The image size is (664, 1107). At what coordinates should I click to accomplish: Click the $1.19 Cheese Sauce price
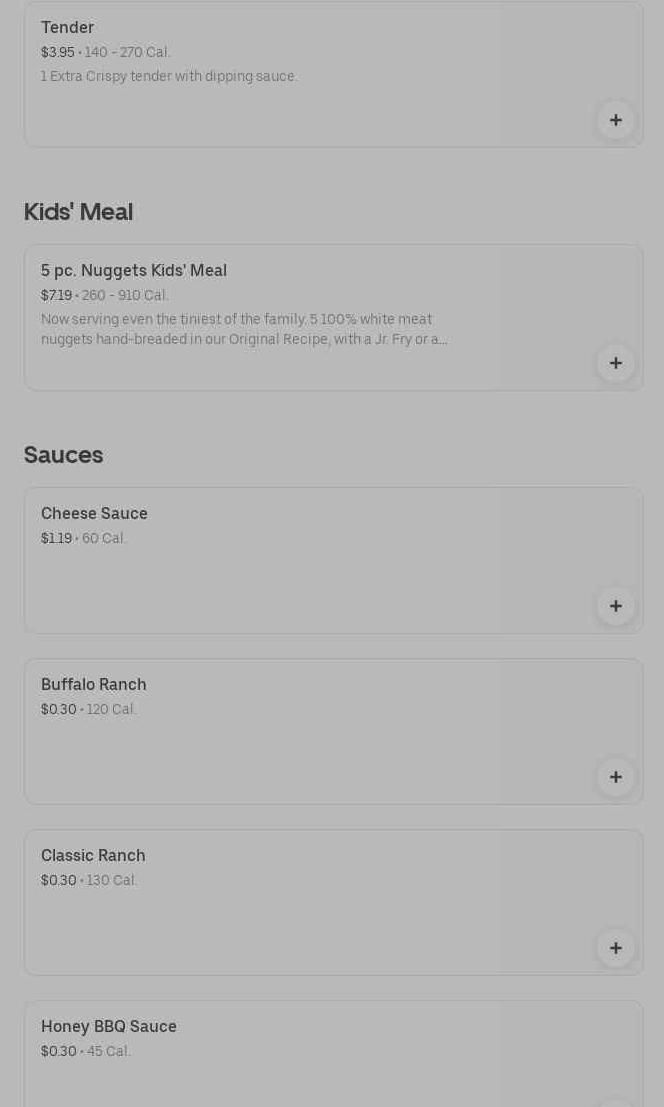[56, 539]
